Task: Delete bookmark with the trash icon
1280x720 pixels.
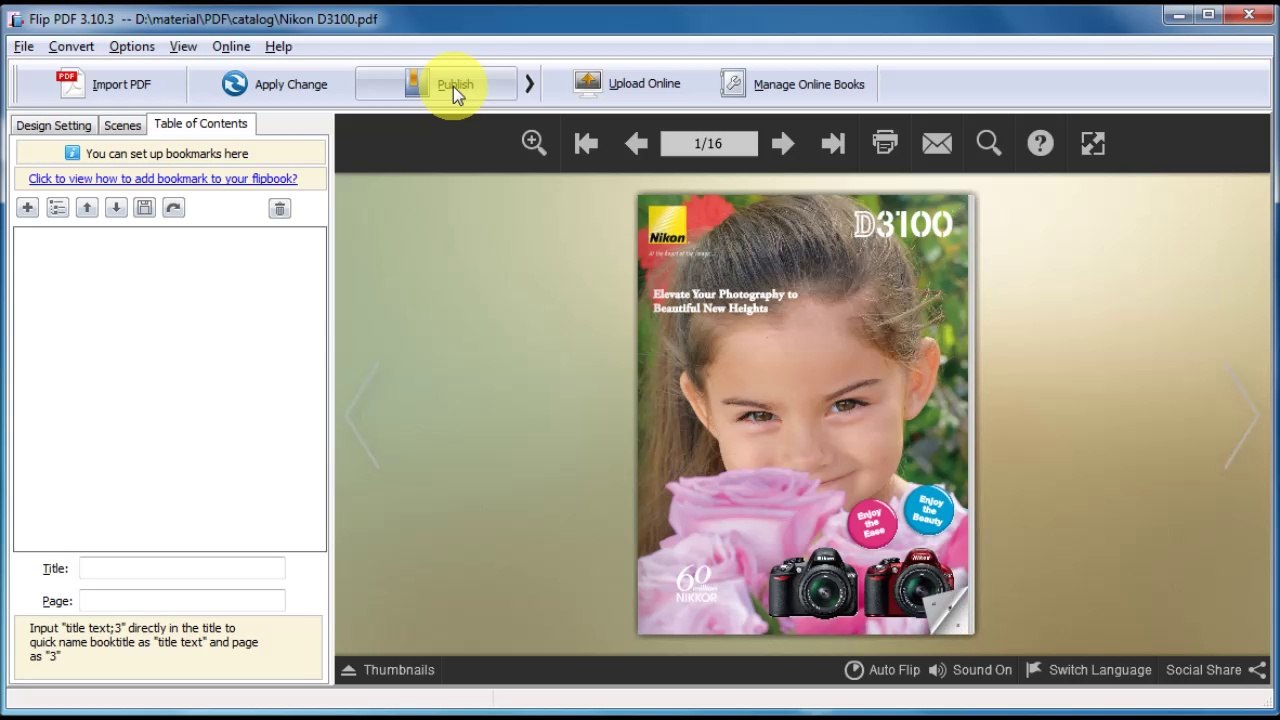Action: click(x=280, y=208)
